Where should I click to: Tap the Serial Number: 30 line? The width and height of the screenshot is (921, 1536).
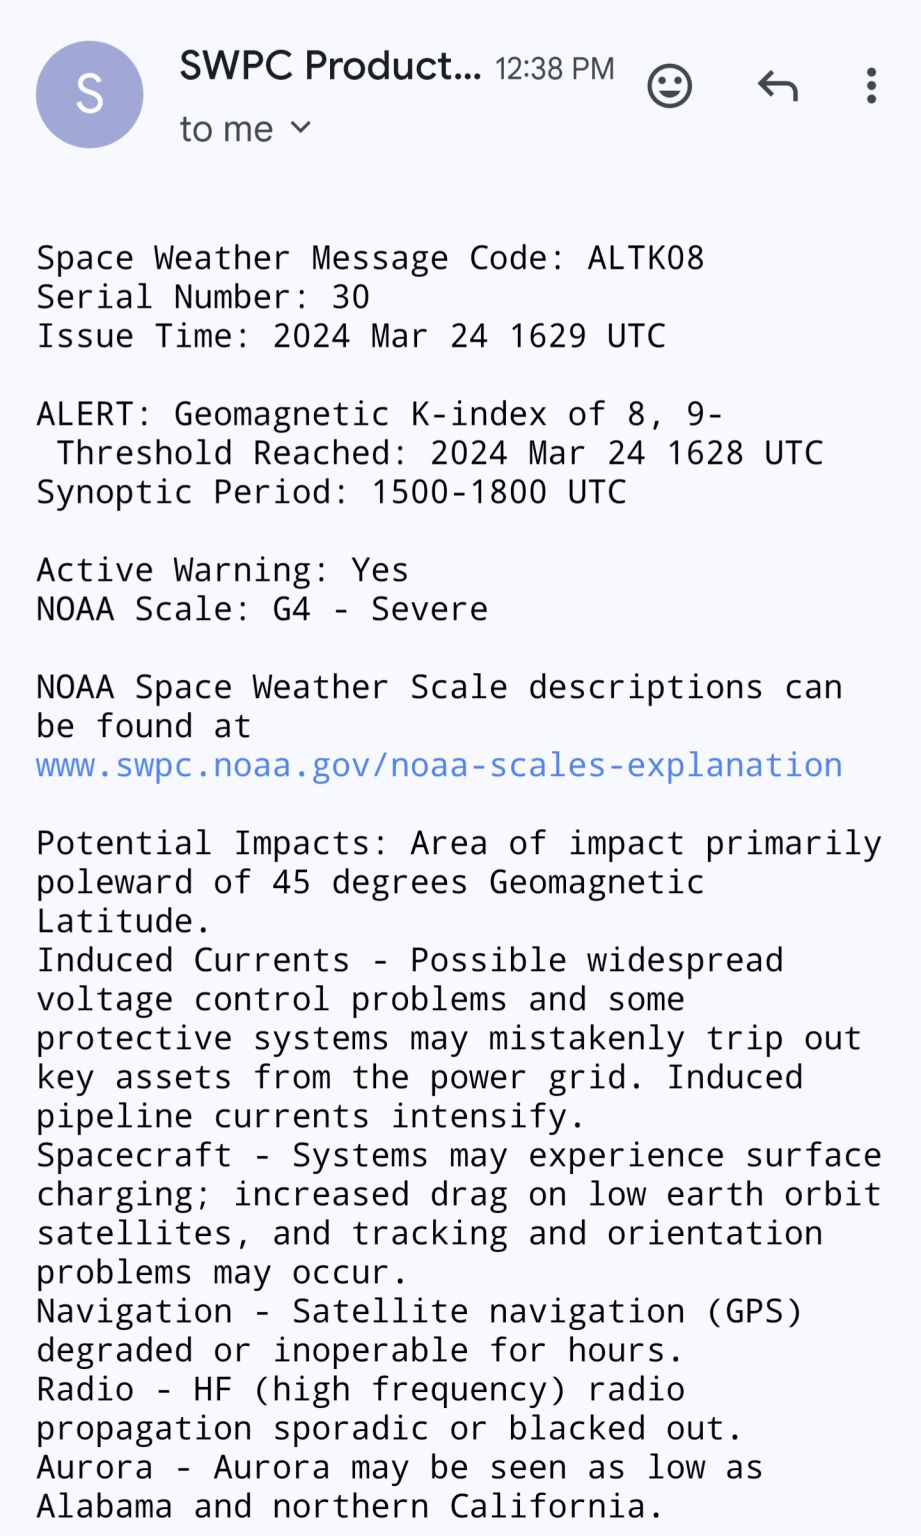tap(203, 297)
